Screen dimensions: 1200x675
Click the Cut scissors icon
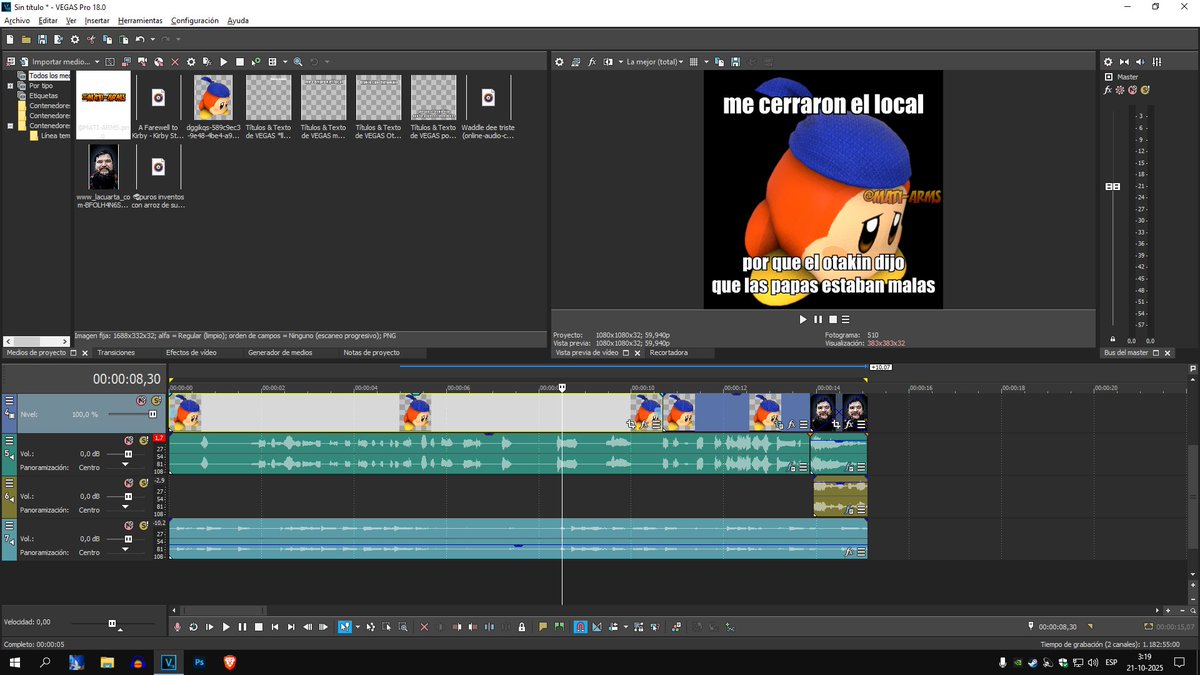pos(91,39)
